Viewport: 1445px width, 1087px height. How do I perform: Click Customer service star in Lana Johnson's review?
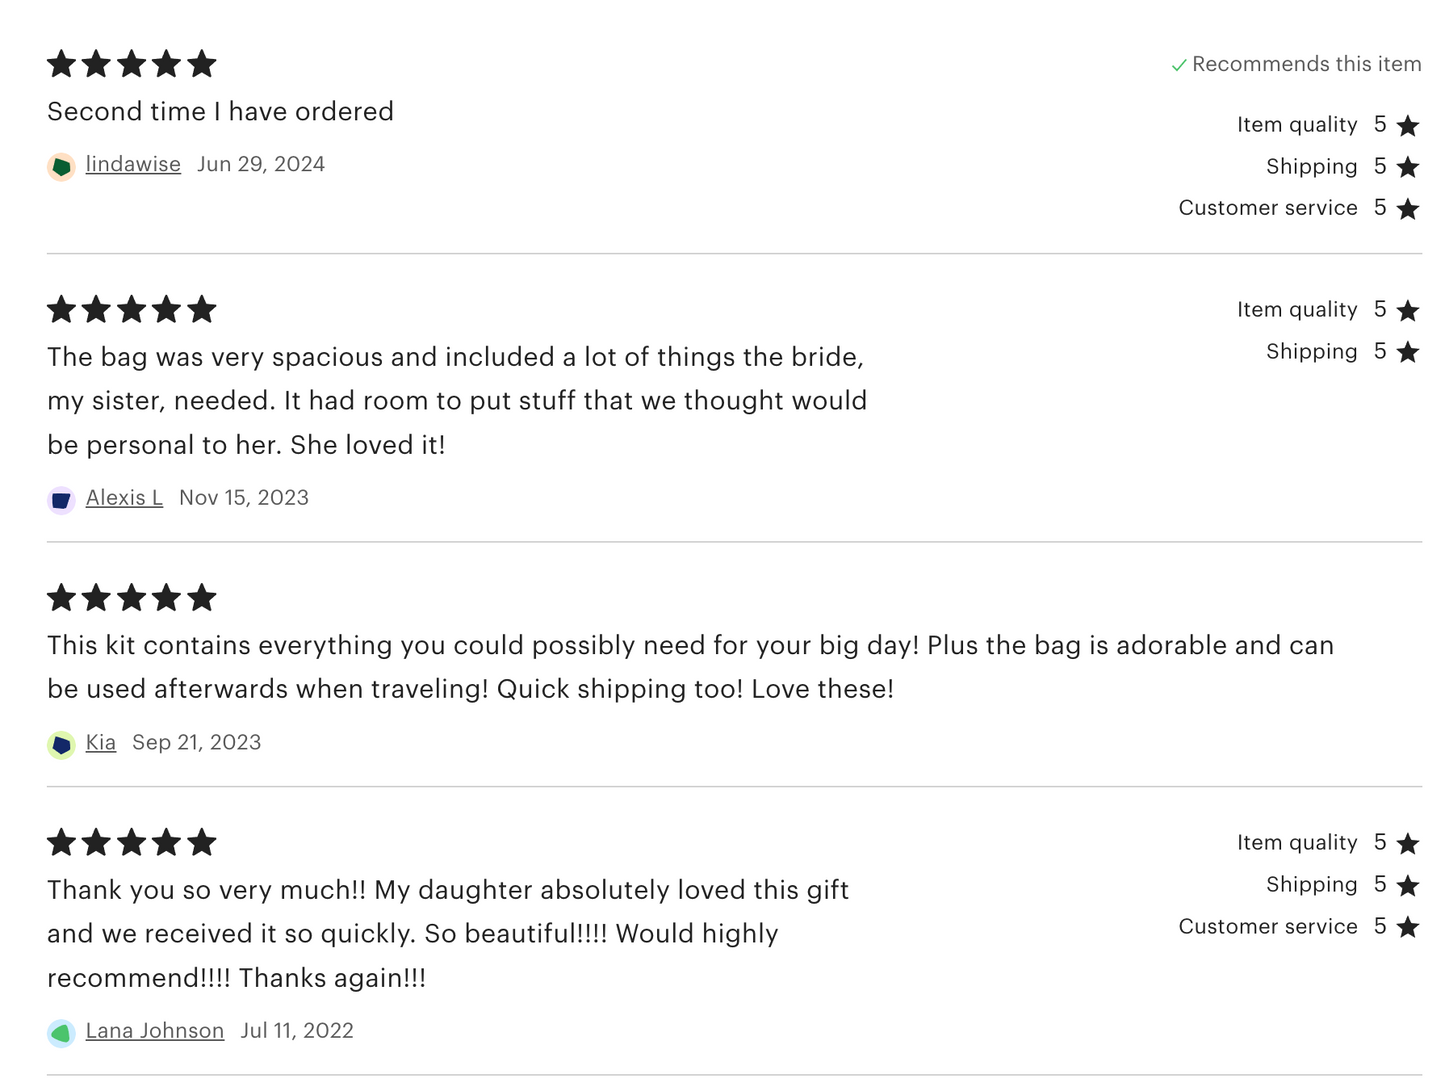(1408, 927)
